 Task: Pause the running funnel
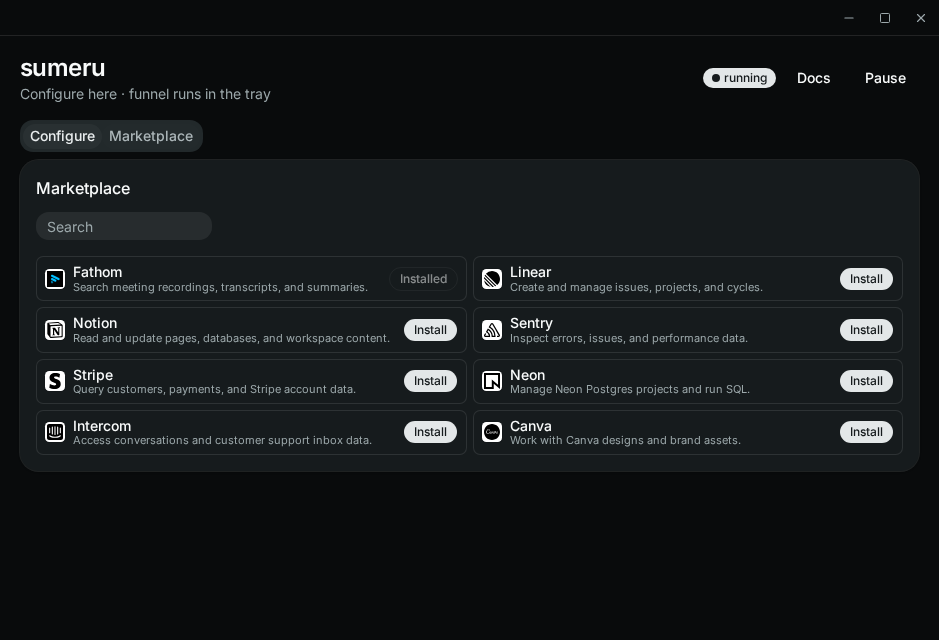[x=885, y=78]
